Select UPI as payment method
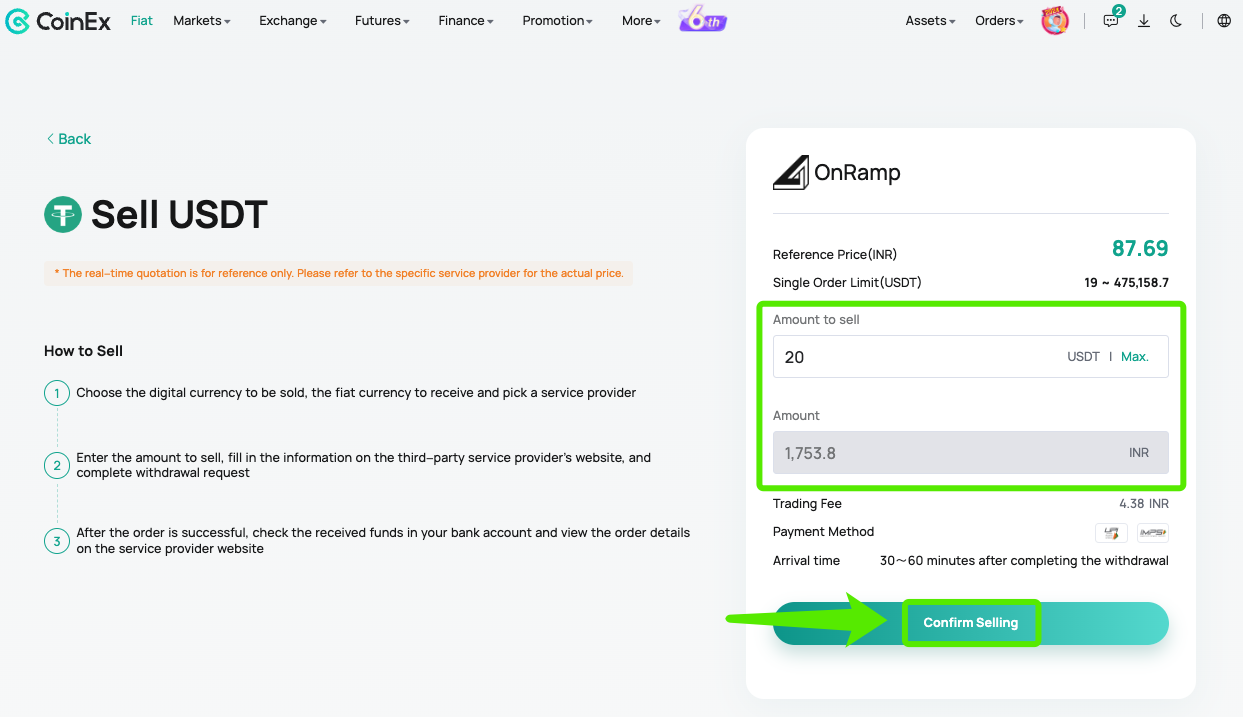Image resolution: width=1243 pixels, height=717 pixels. (1111, 532)
